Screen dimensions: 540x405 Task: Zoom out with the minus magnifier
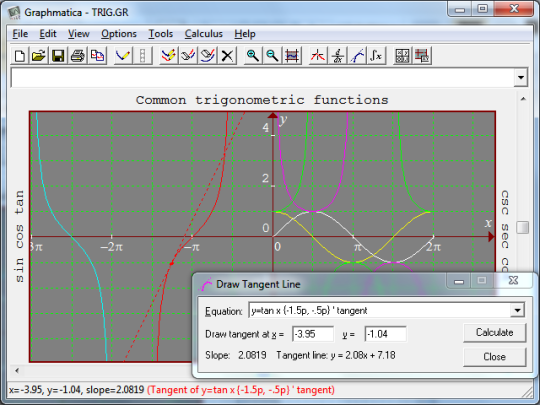tap(272, 55)
